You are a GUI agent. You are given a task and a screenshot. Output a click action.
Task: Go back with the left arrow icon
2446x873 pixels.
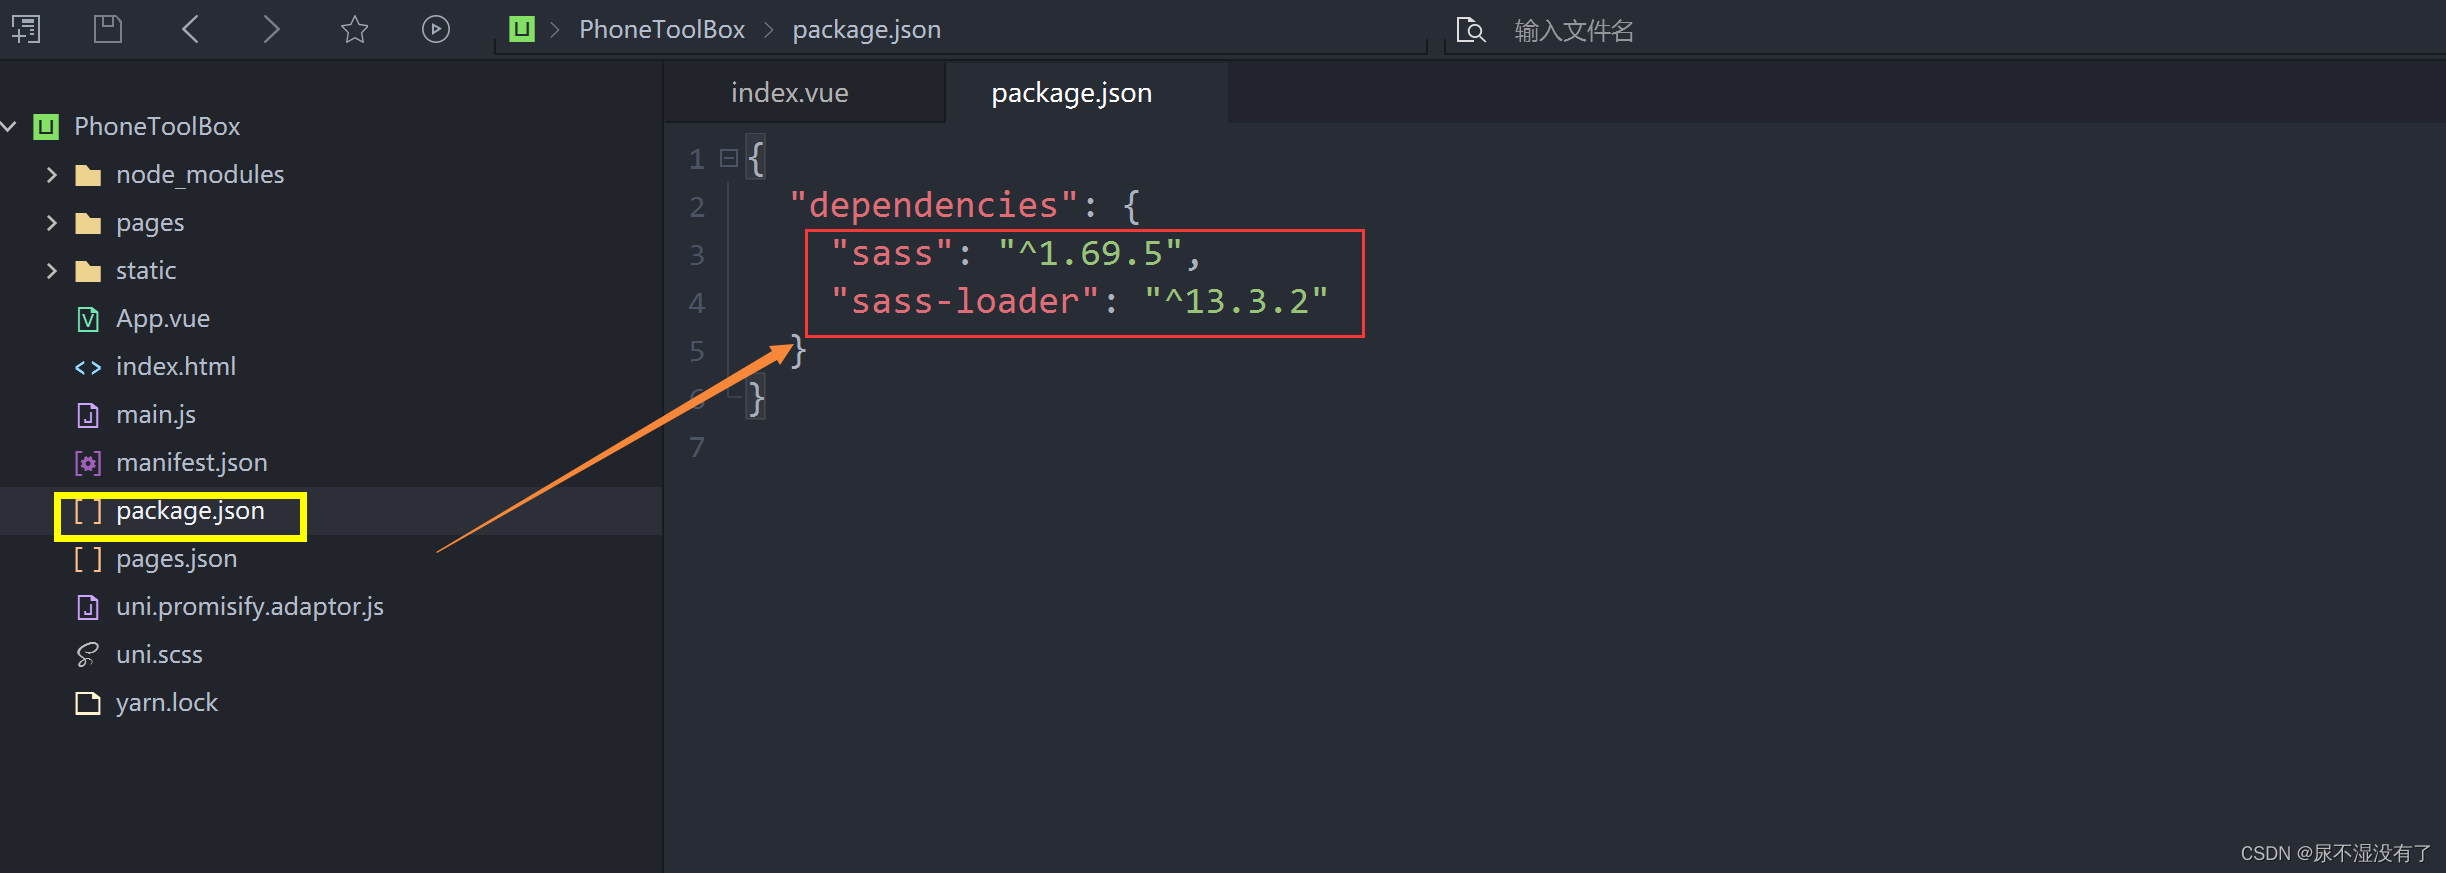pos(190,29)
